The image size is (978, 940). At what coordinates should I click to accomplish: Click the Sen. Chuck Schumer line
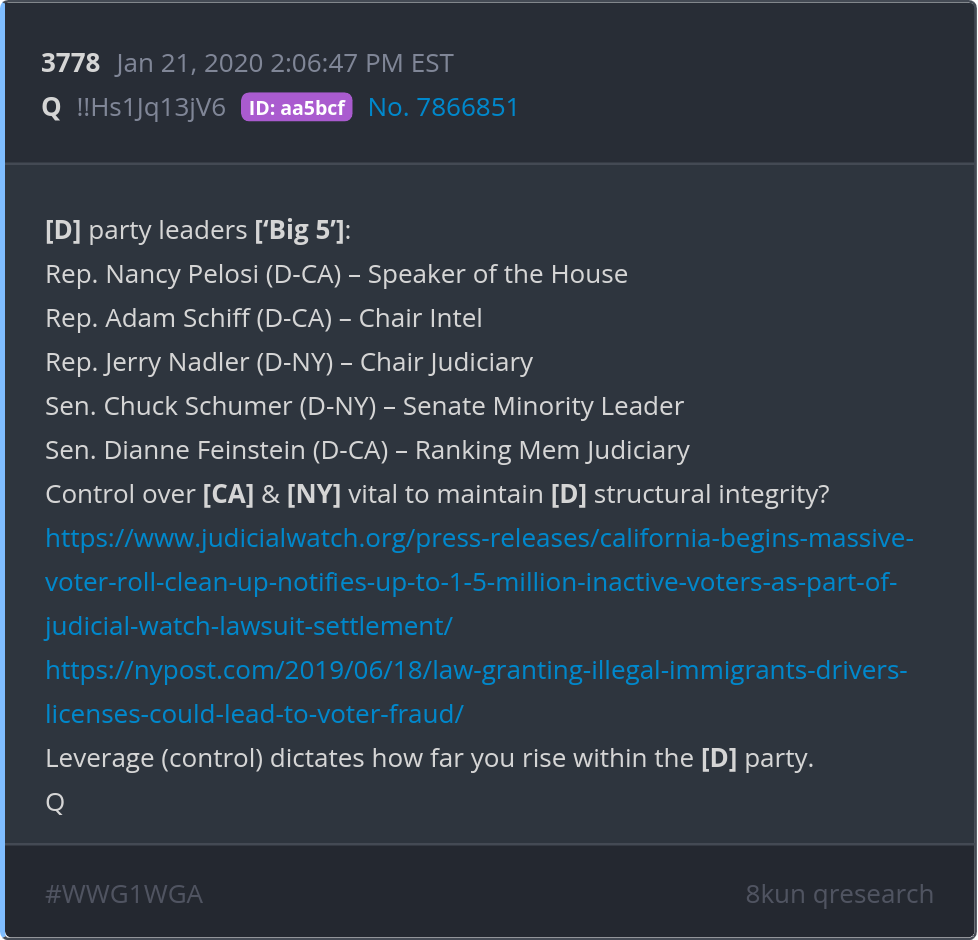pos(364,406)
